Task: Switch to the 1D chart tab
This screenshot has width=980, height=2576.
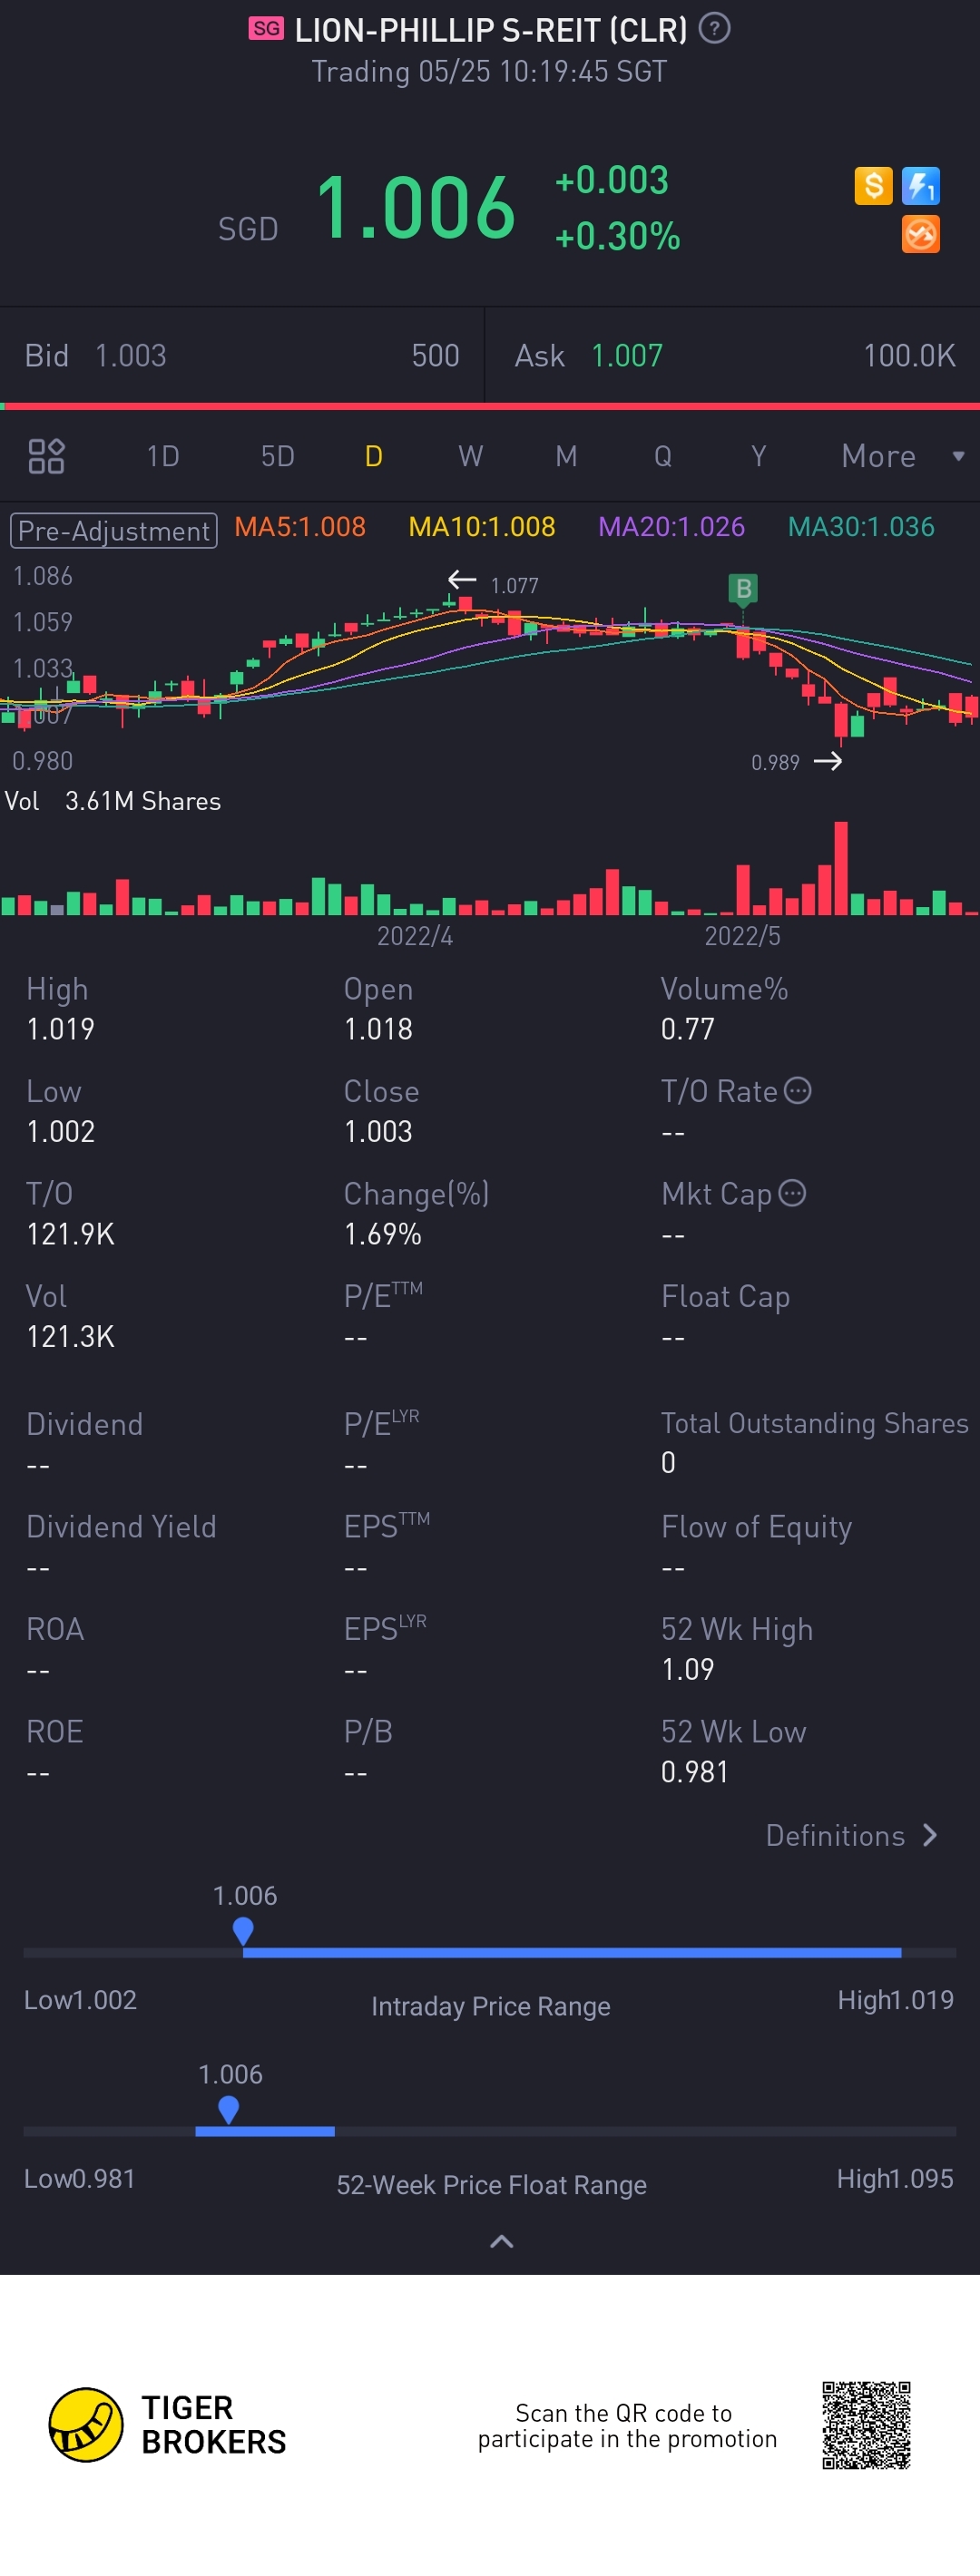Action: click(x=163, y=456)
